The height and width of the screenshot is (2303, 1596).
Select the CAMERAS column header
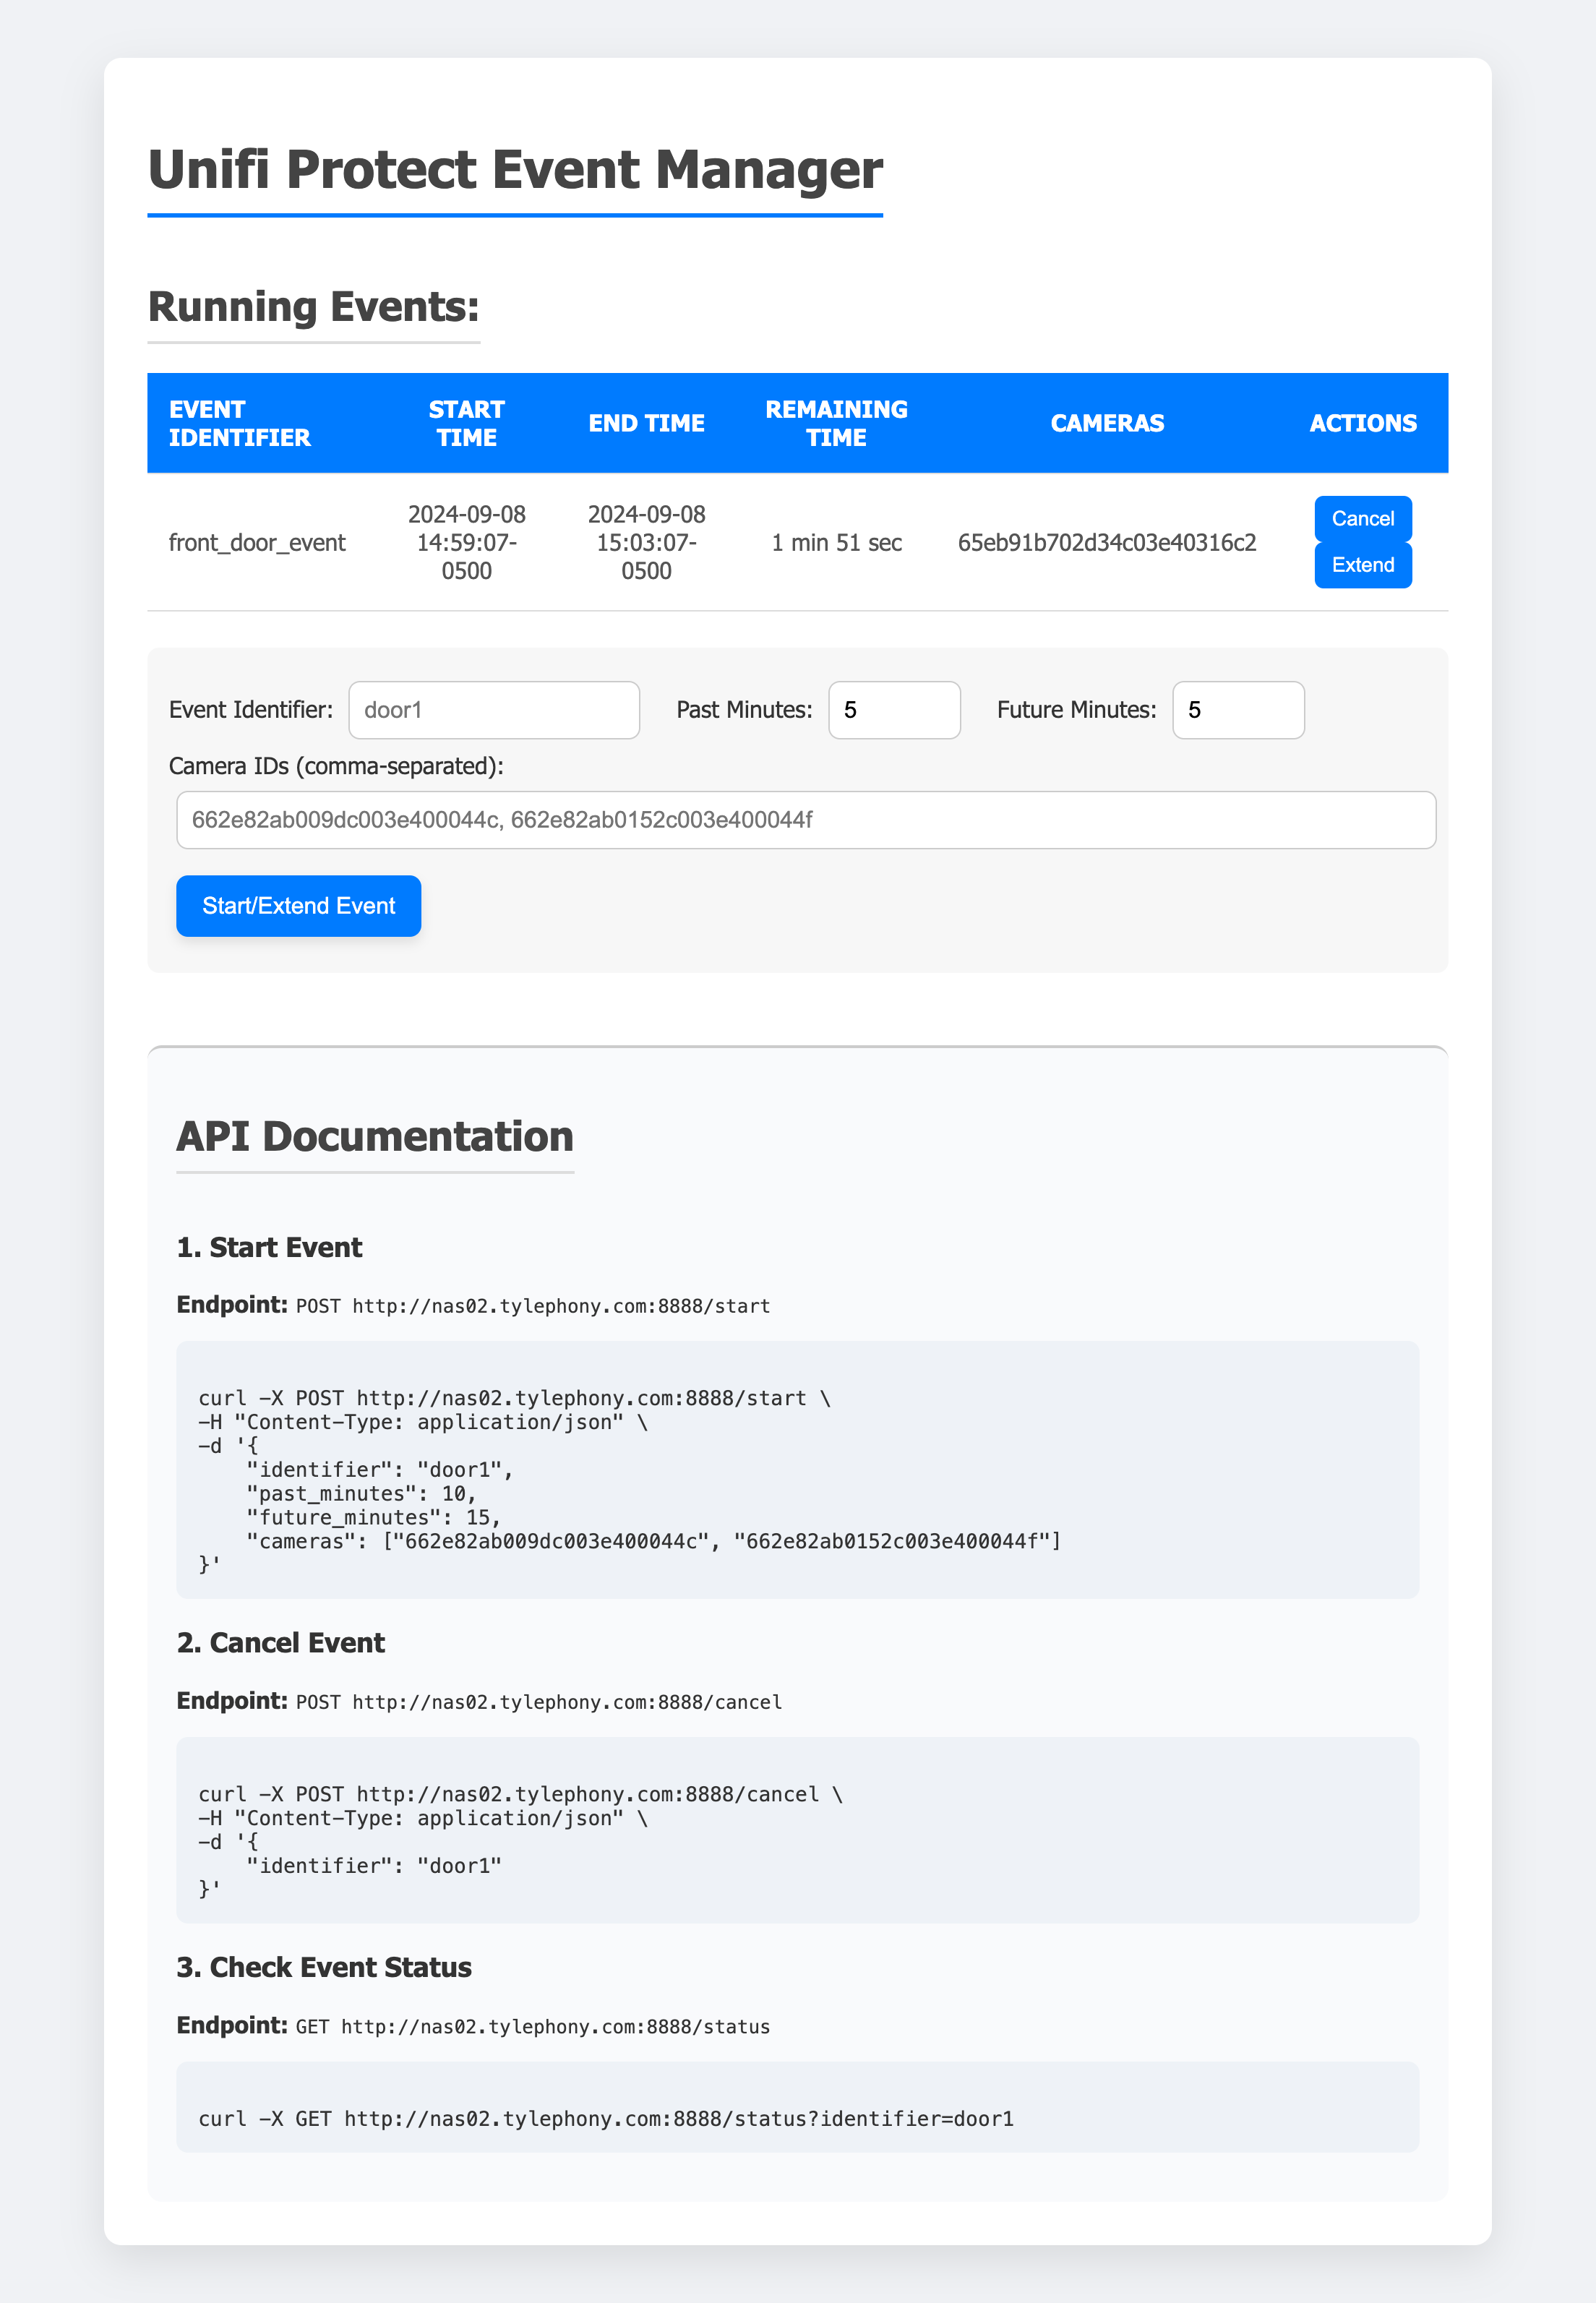1107,422
